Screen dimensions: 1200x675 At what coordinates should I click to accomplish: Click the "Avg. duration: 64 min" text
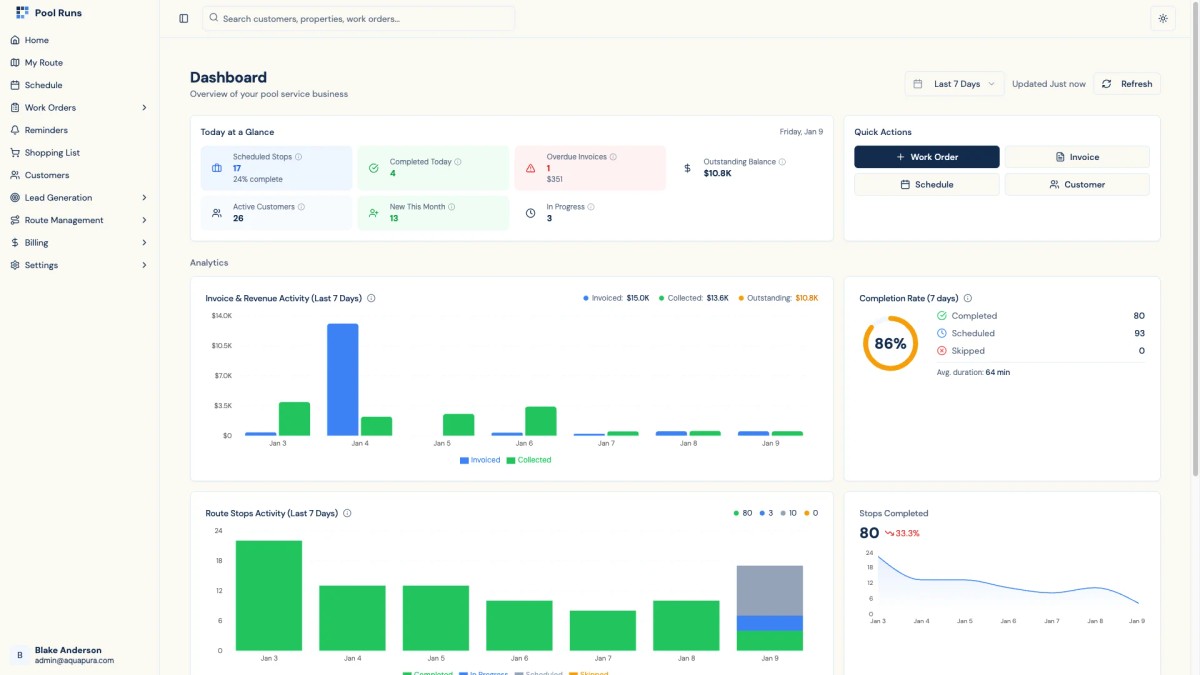[973, 372]
